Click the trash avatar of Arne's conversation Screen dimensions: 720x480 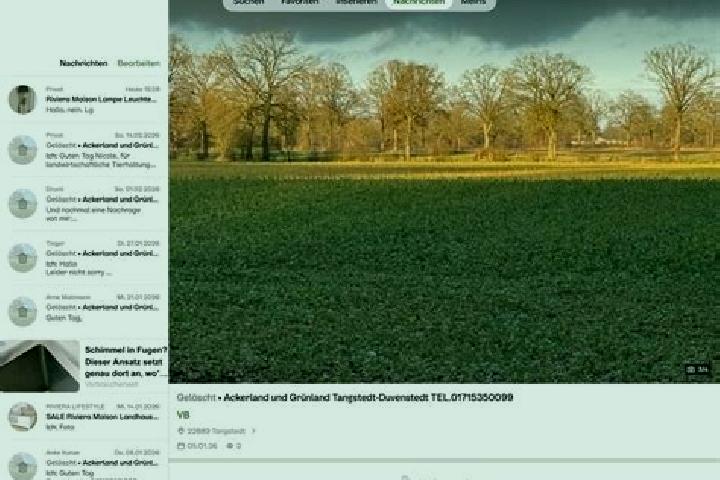(22, 311)
